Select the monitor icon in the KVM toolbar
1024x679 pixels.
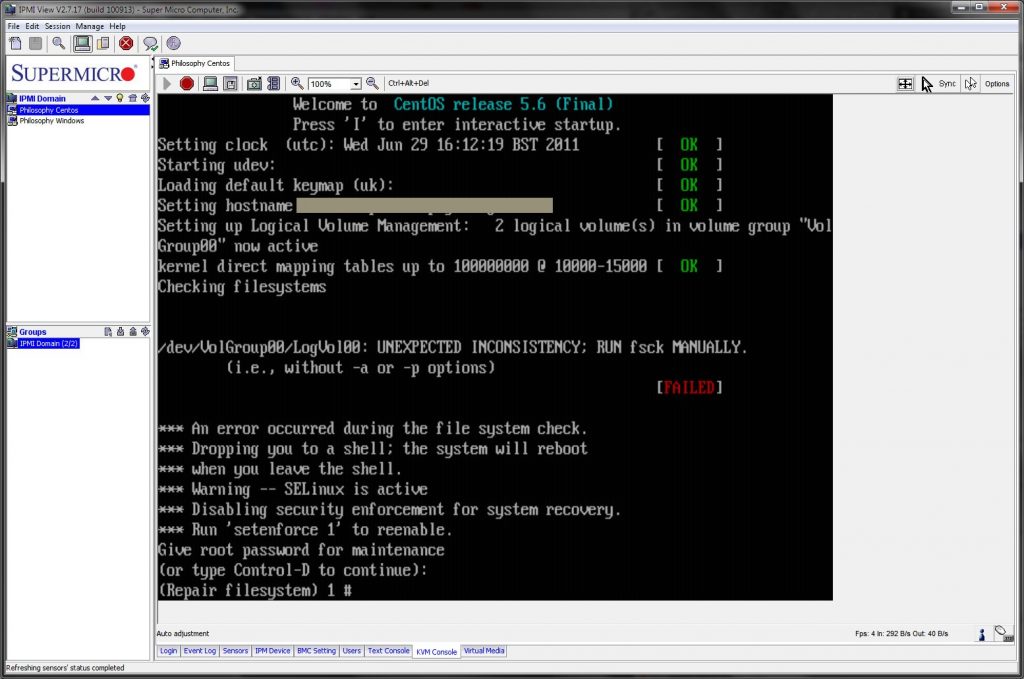(209, 84)
